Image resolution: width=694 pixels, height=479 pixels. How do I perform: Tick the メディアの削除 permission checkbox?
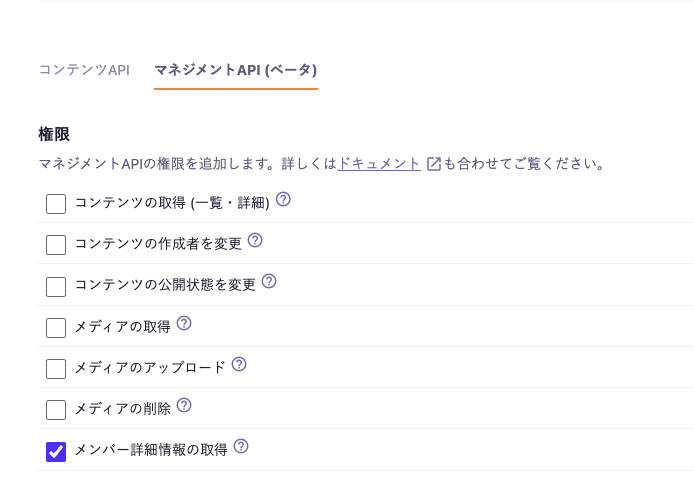click(56, 410)
